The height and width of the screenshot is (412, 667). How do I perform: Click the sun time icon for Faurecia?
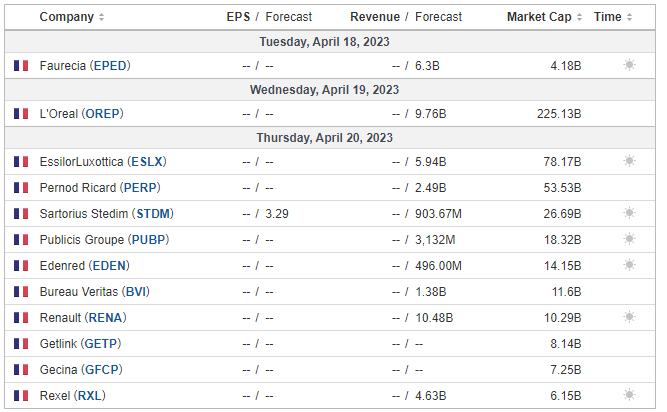tap(629, 65)
